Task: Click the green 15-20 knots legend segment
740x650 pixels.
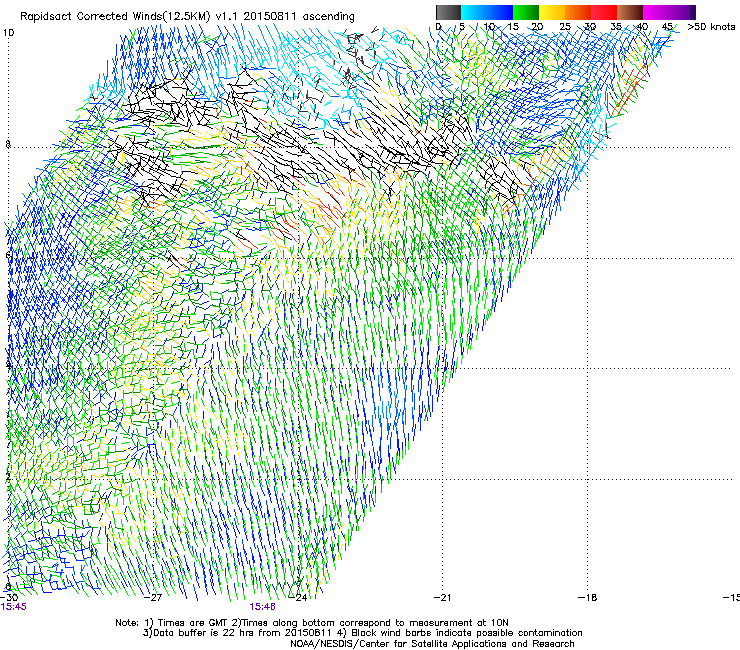Action: 526,12
